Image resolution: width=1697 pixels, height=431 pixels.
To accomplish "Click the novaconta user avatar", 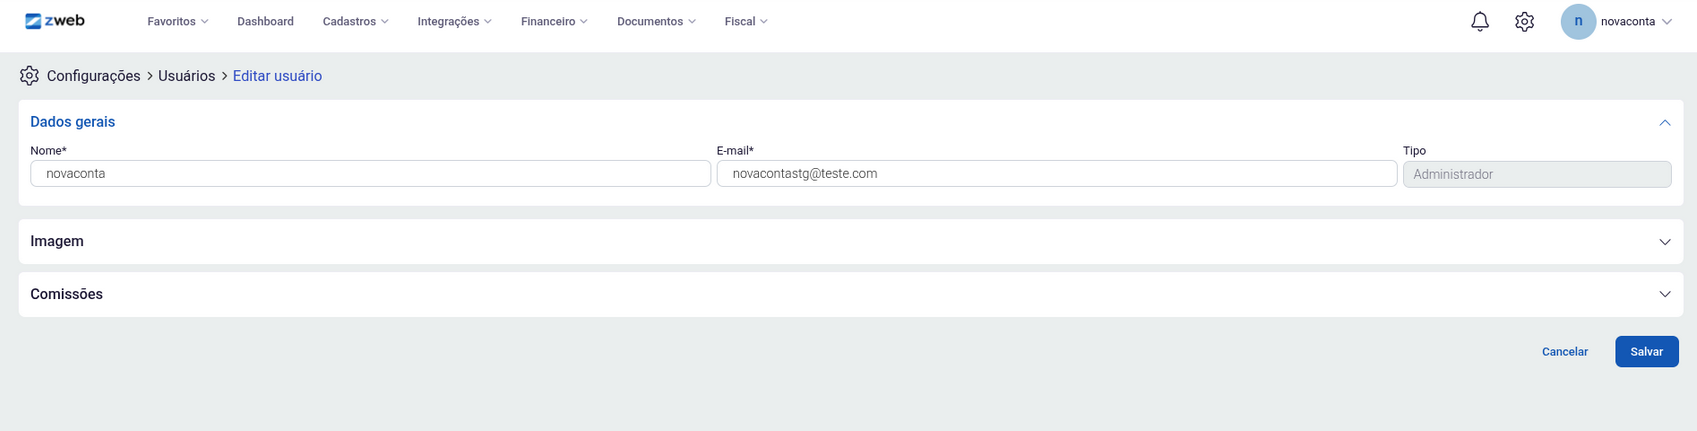I will 1578,21.
